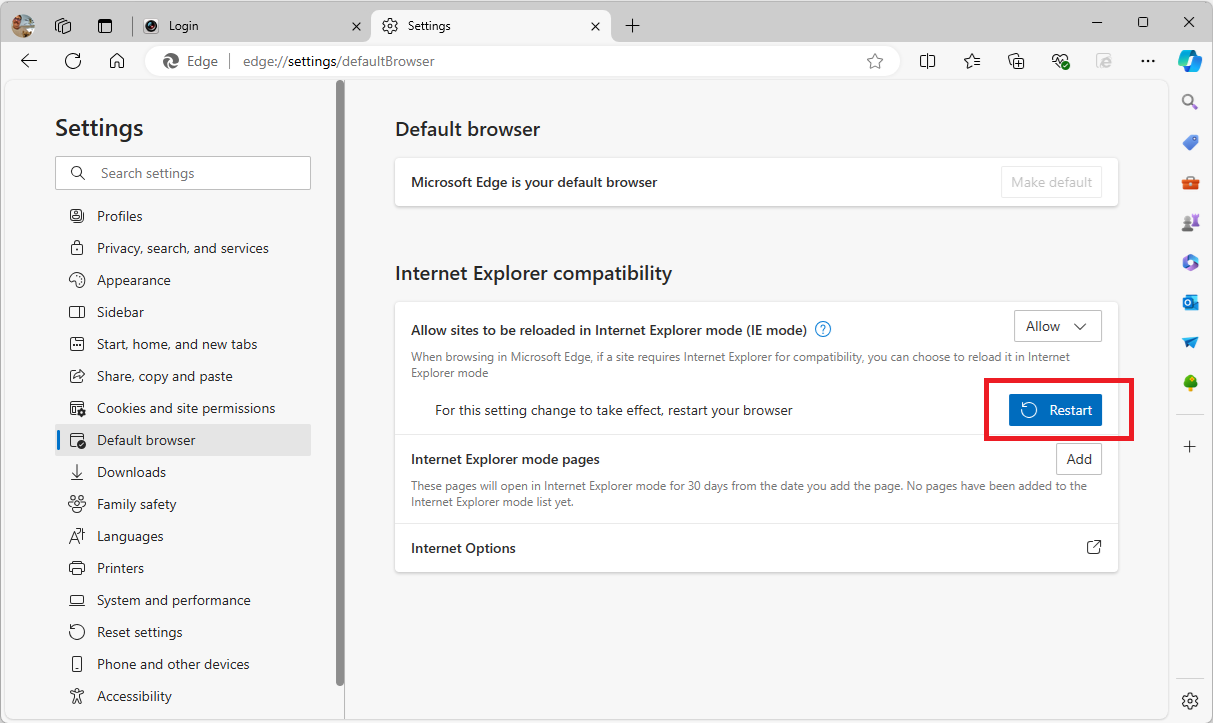This screenshot has height=723, width=1213.
Task: Go to the Home page icon
Action: 117,61
